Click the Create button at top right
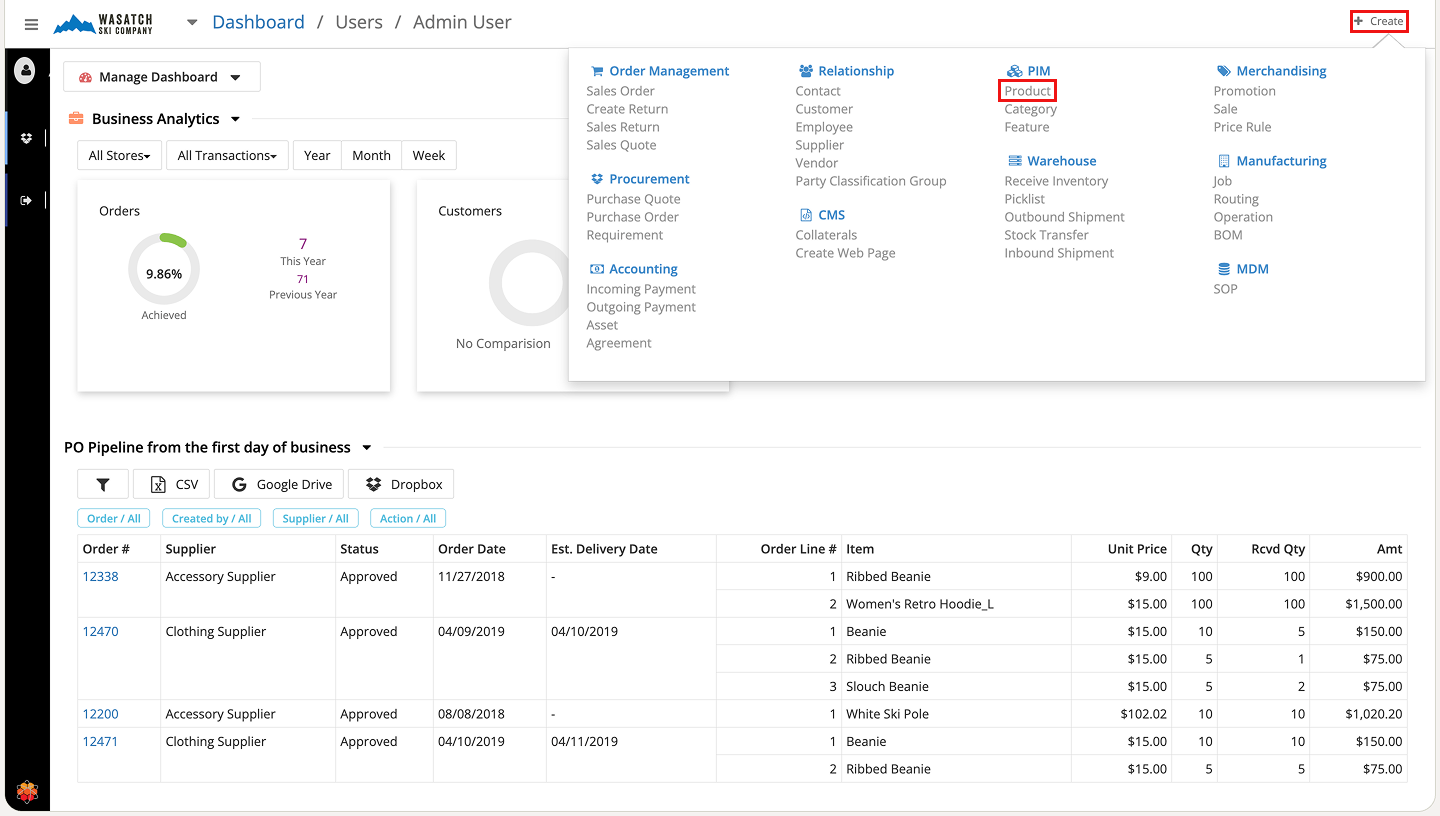The width and height of the screenshot is (1440, 816). pos(1379,21)
